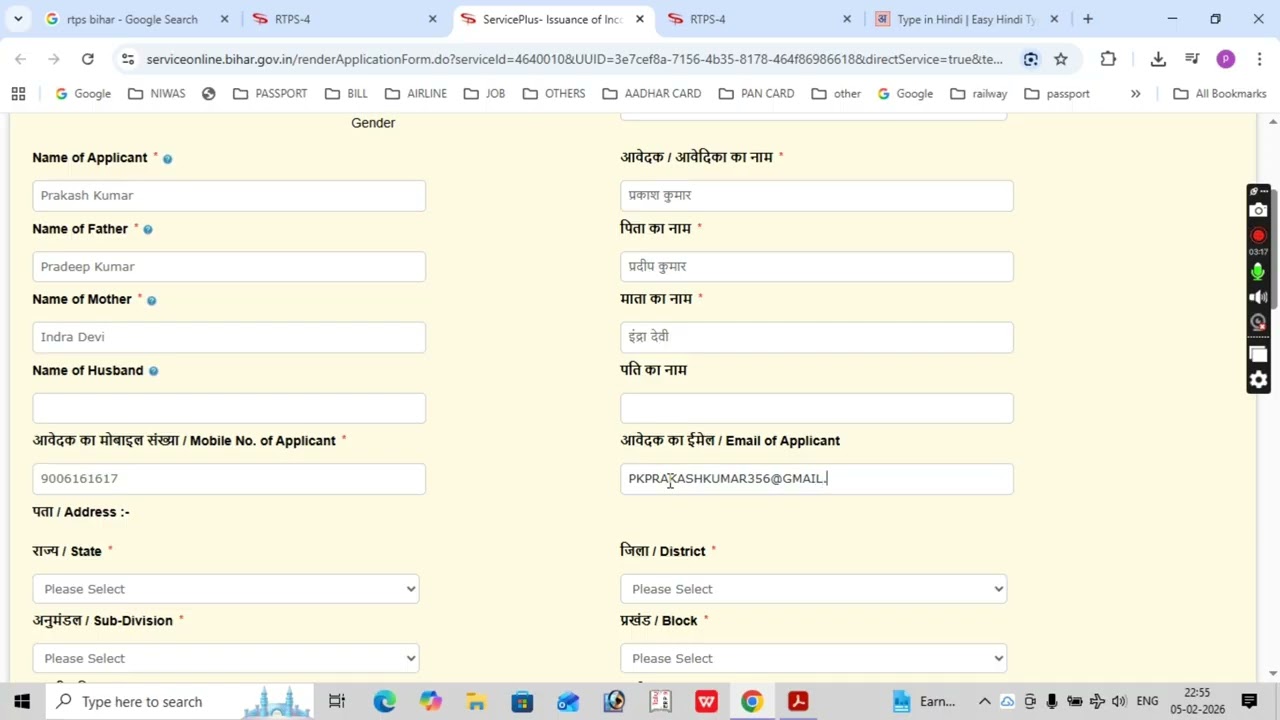Open WPS Office from taskbar
Viewport: 1280px width, 720px height.
(706, 702)
